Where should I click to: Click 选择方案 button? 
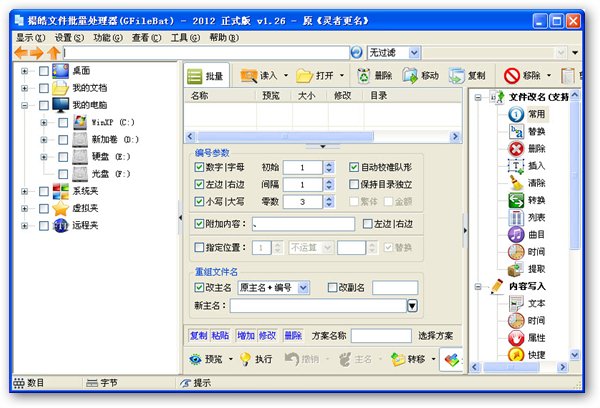coord(435,336)
